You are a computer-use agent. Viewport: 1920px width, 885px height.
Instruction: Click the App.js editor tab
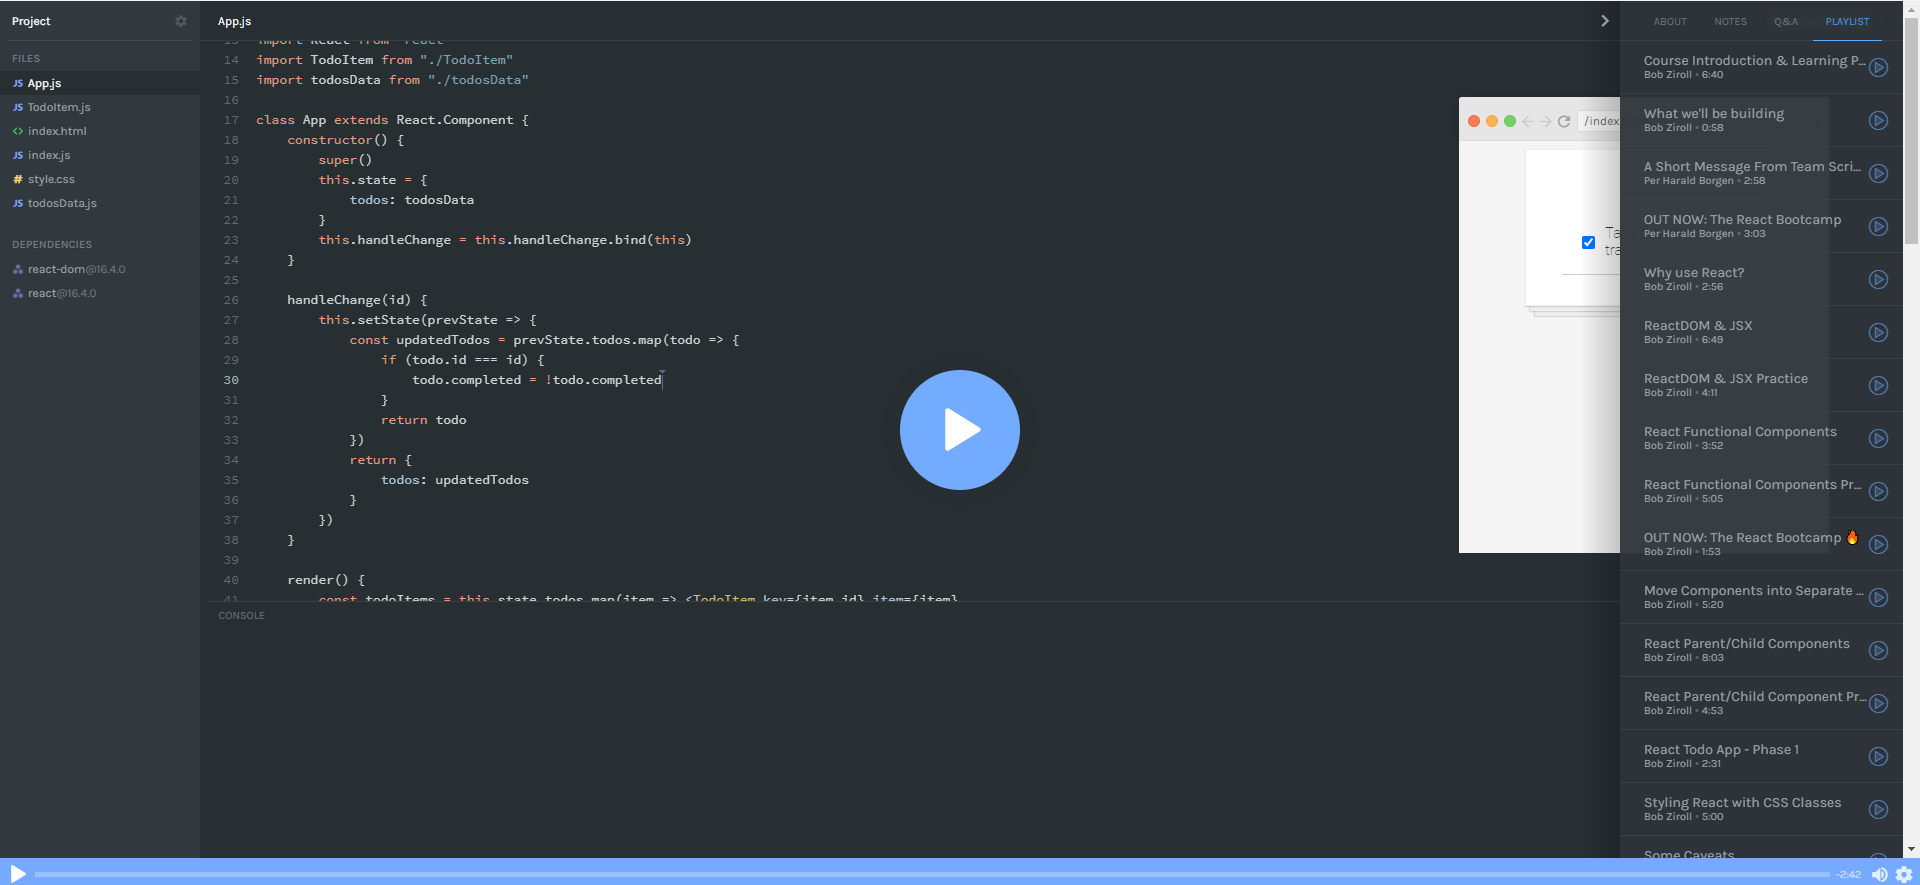click(x=234, y=21)
